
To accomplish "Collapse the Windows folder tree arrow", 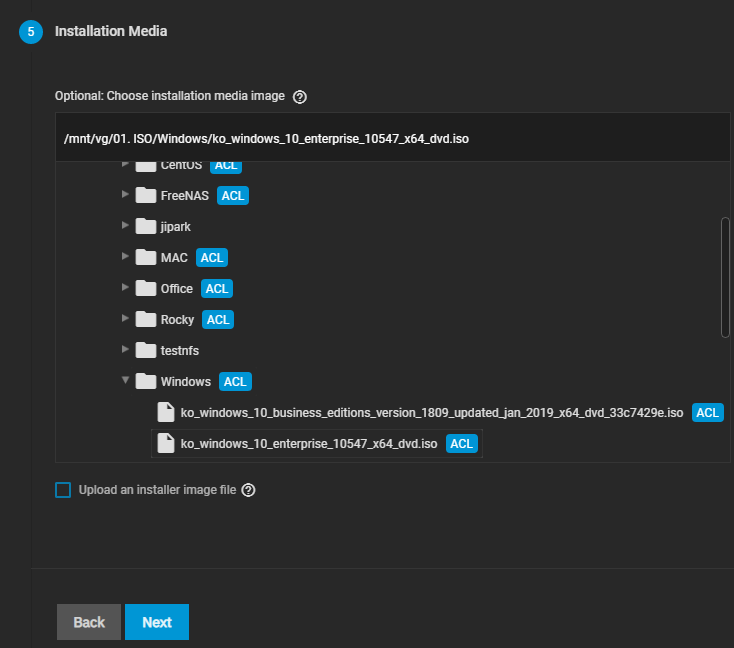I will 125,381.
